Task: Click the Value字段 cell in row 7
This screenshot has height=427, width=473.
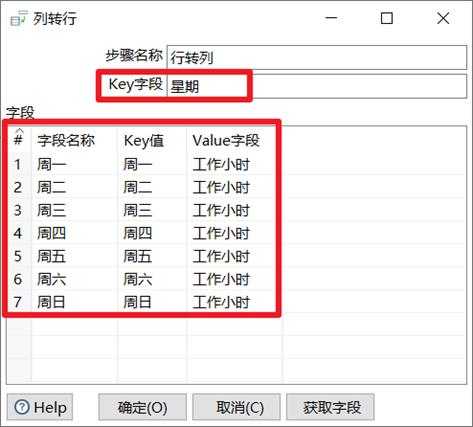Action: click(234, 302)
